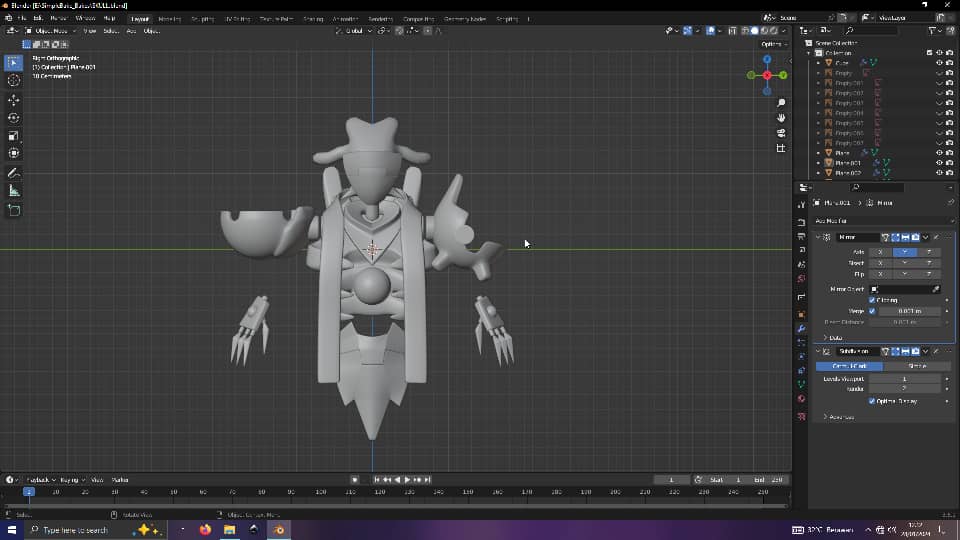The width and height of the screenshot is (960, 540).
Task: Expand the Subdivision Advanced subpanel
Action: coord(839,417)
